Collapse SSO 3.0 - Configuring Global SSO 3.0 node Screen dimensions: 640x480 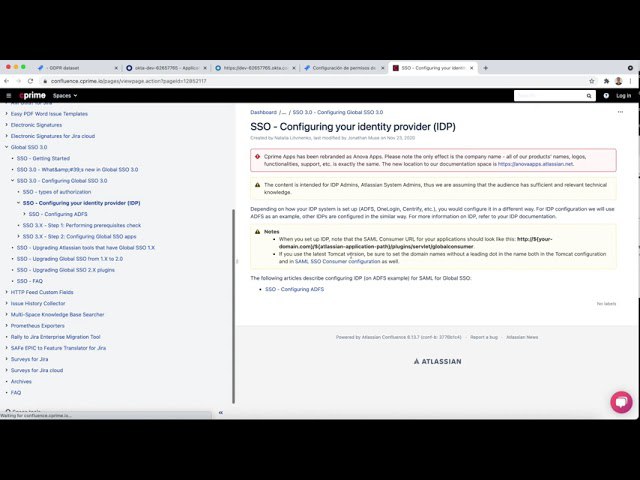tap(13, 180)
